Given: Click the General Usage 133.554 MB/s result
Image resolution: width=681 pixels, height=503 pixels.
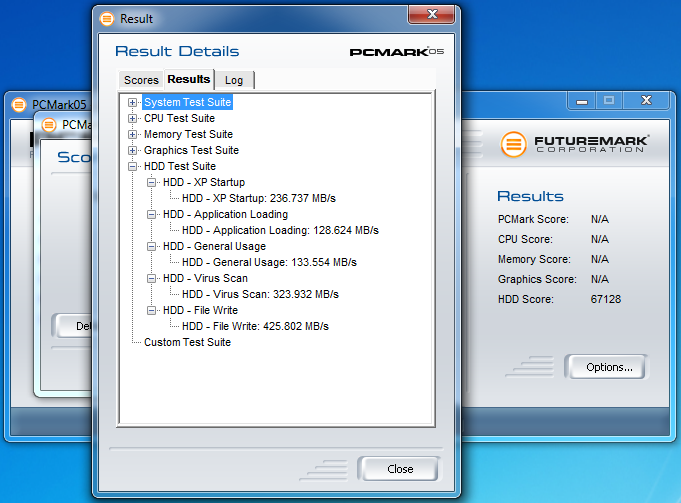Looking at the screenshot, I should pyautogui.click(x=269, y=262).
